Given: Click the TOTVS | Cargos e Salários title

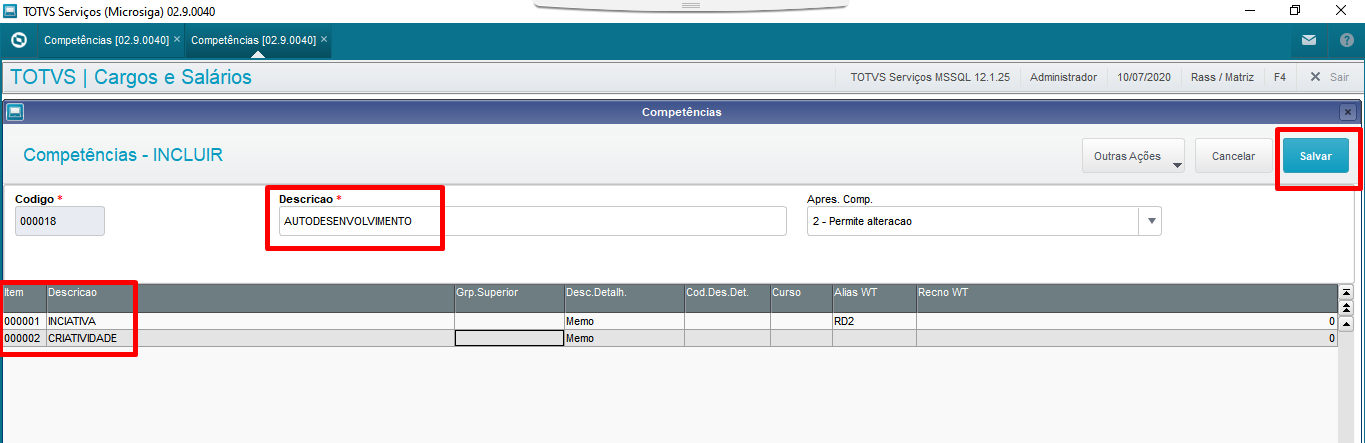Looking at the screenshot, I should 131,77.
